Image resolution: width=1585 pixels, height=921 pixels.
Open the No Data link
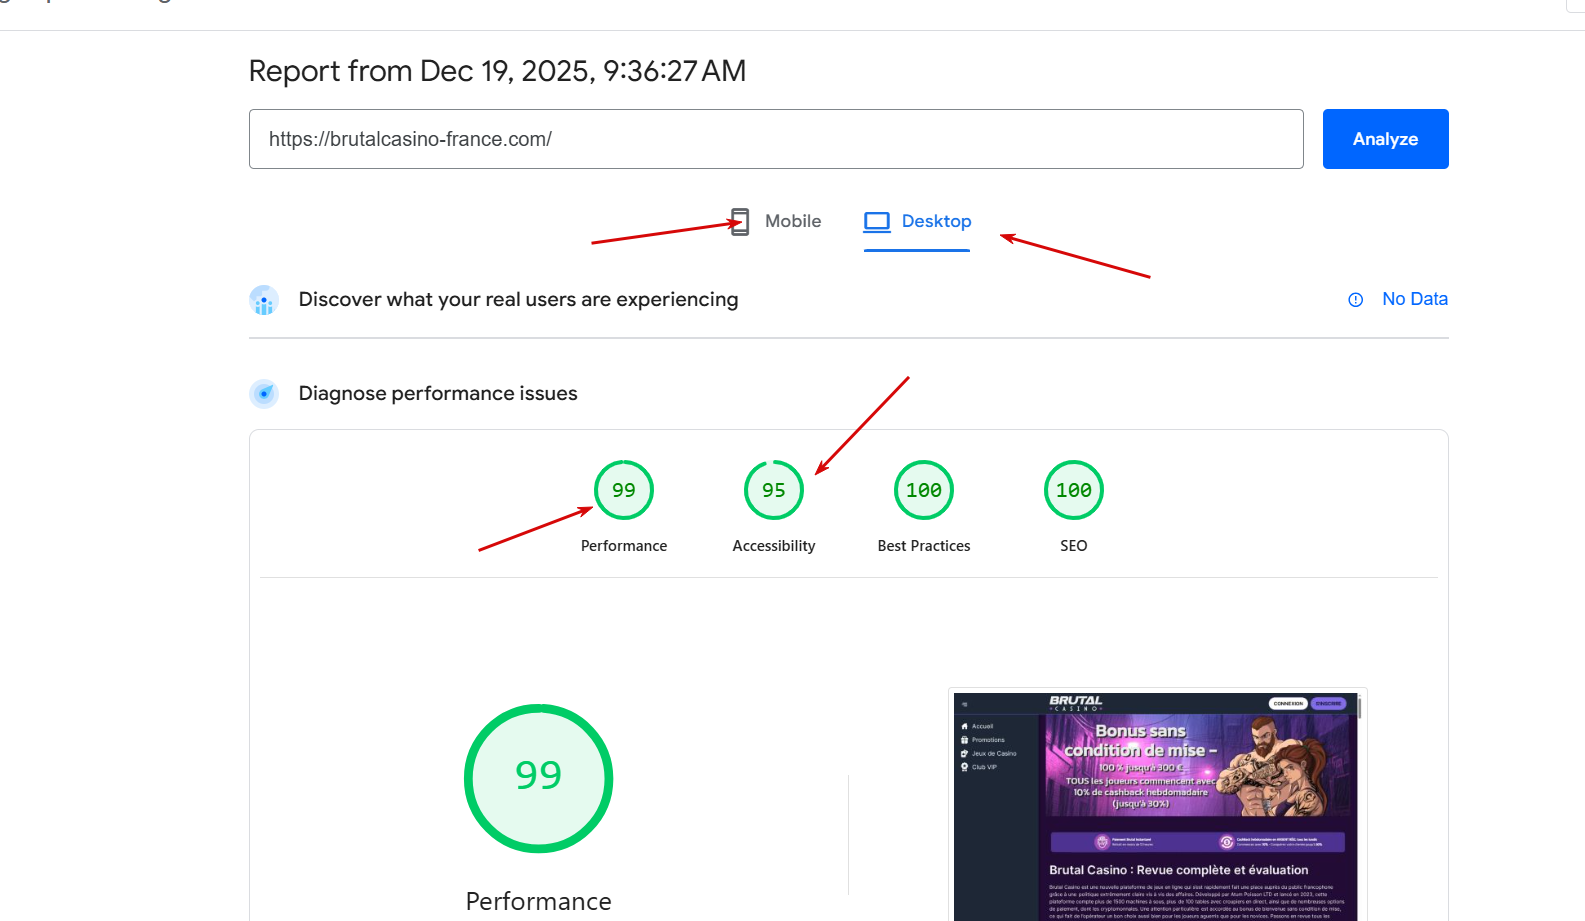pyautogui.click(x=1415, y=299)
